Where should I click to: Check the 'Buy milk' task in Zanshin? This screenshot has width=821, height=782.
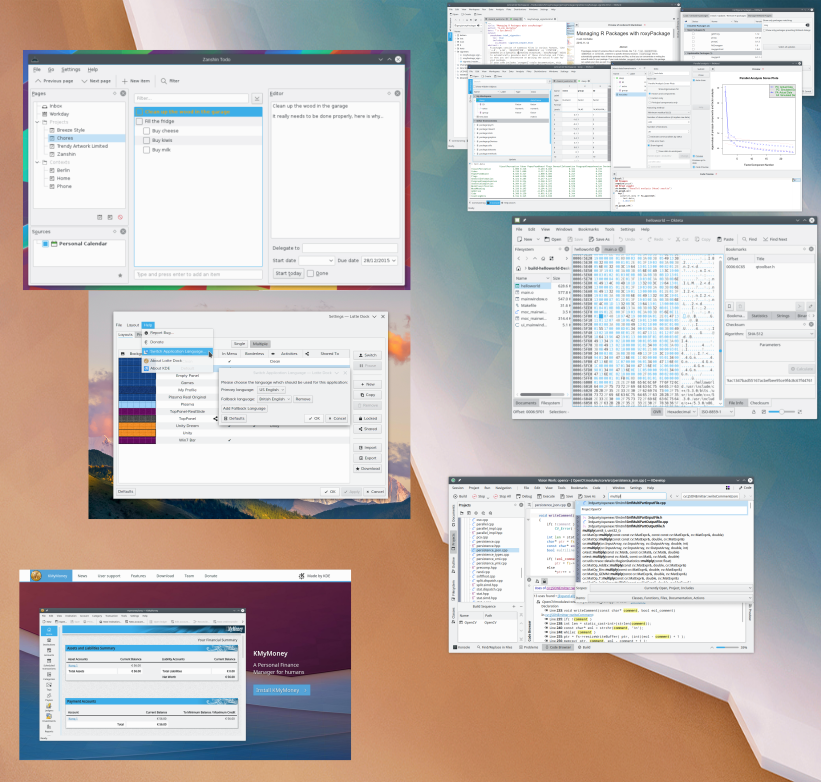tap(147, 150)
